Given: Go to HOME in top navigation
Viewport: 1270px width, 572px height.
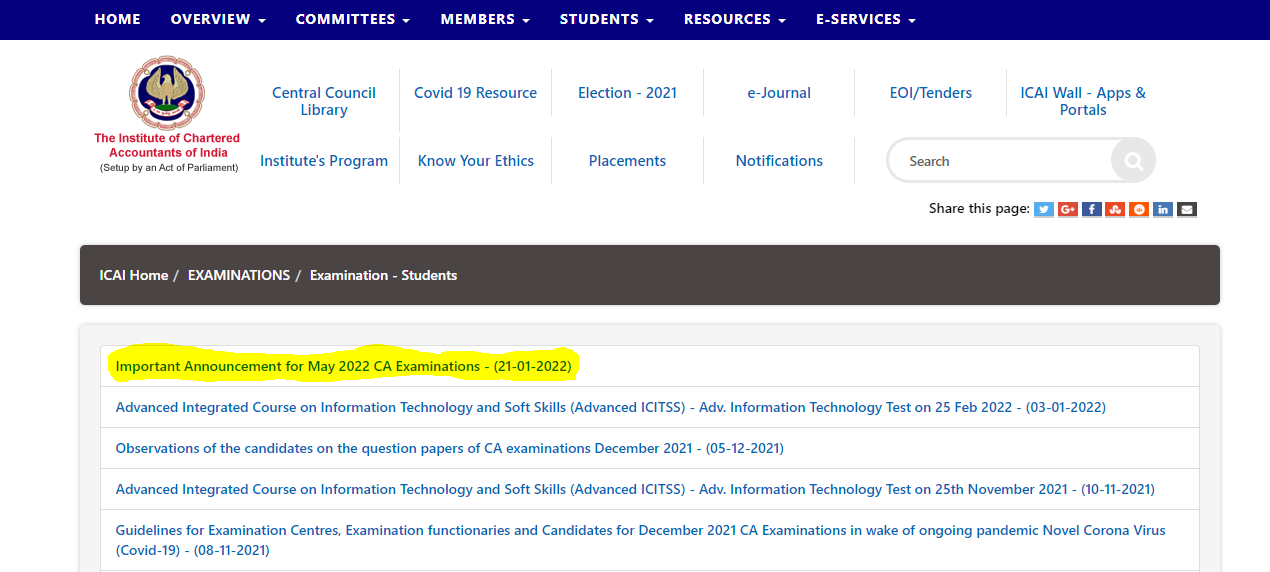Looking at the screenshot, I should click(x=118, y=19).
